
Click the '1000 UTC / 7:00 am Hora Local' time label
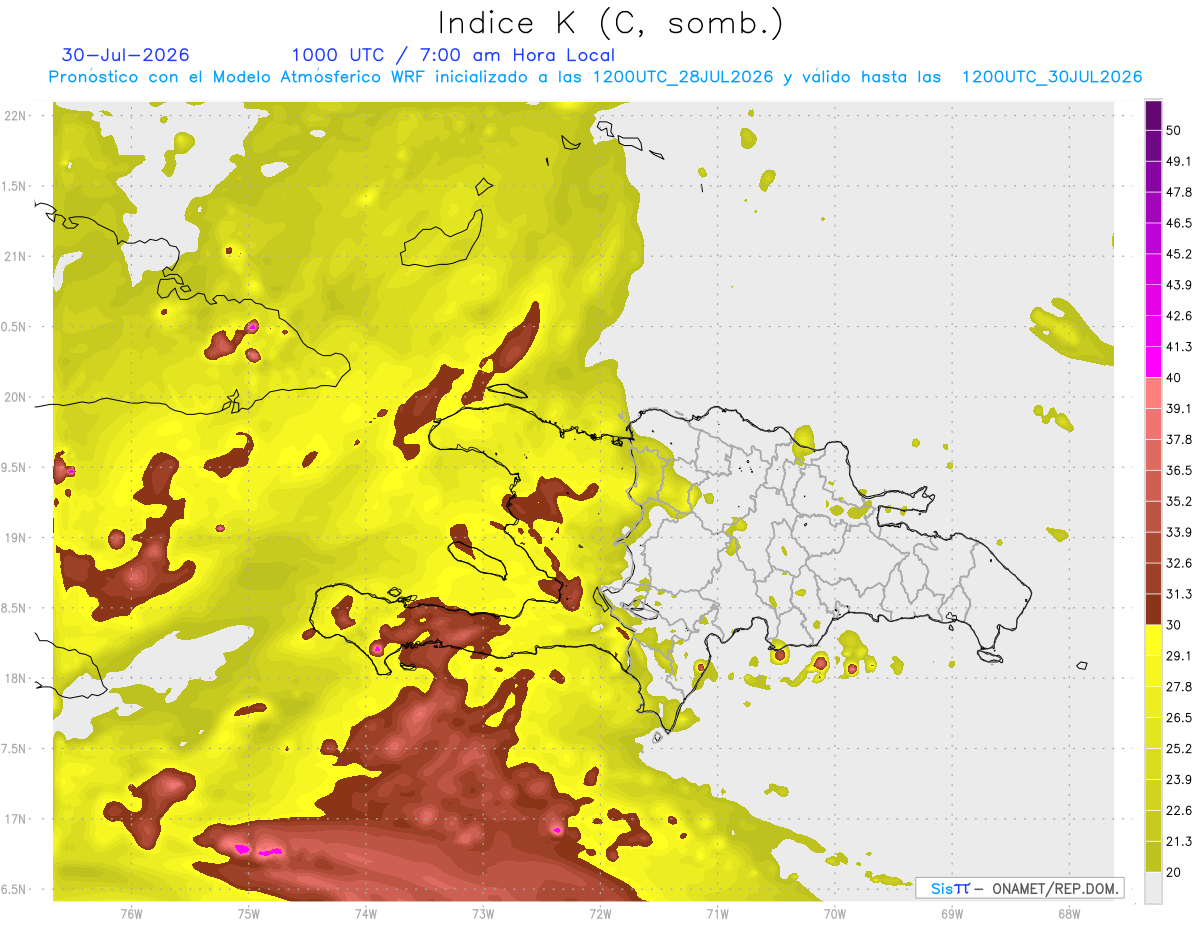tap(453, 55)
